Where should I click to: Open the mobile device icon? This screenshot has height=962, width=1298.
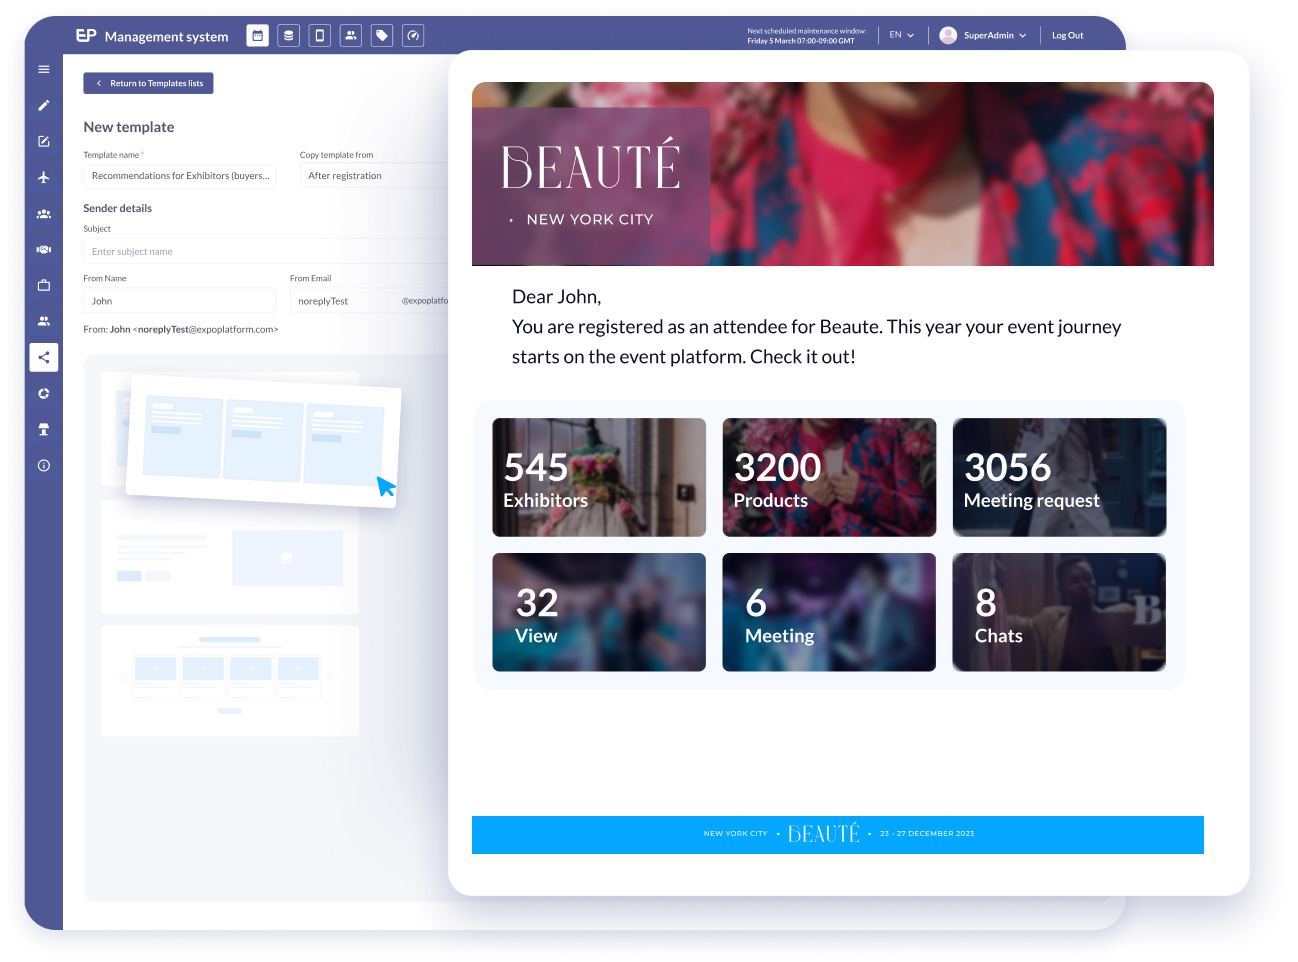pyautogui.click(x=320, y=36)
